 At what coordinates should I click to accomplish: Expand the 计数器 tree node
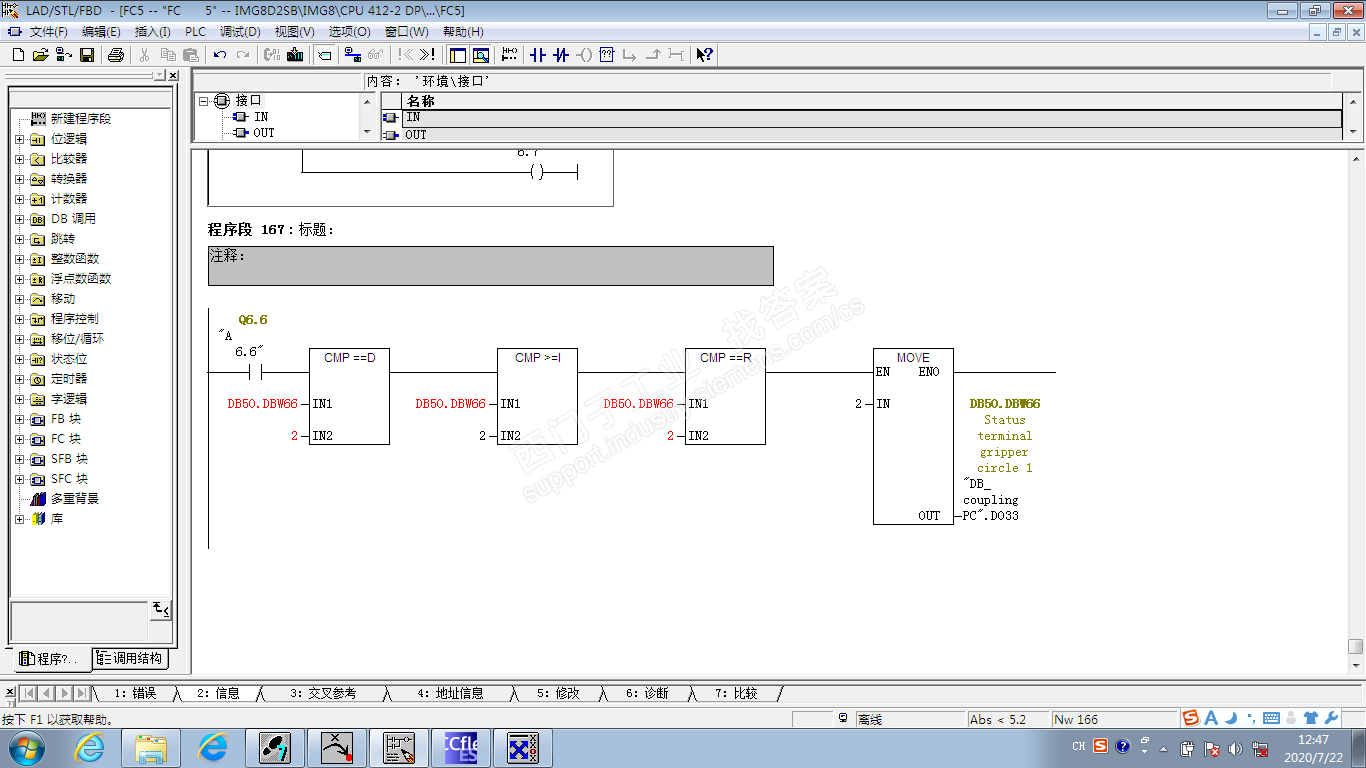[19, 199]
